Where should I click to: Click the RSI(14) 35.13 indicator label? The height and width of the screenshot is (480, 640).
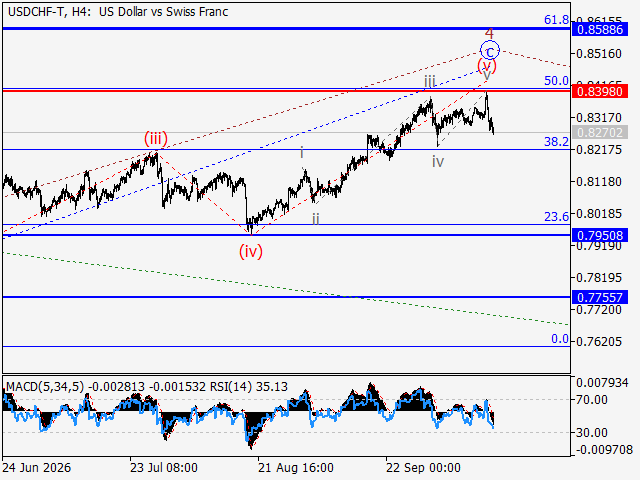point(249,386)
